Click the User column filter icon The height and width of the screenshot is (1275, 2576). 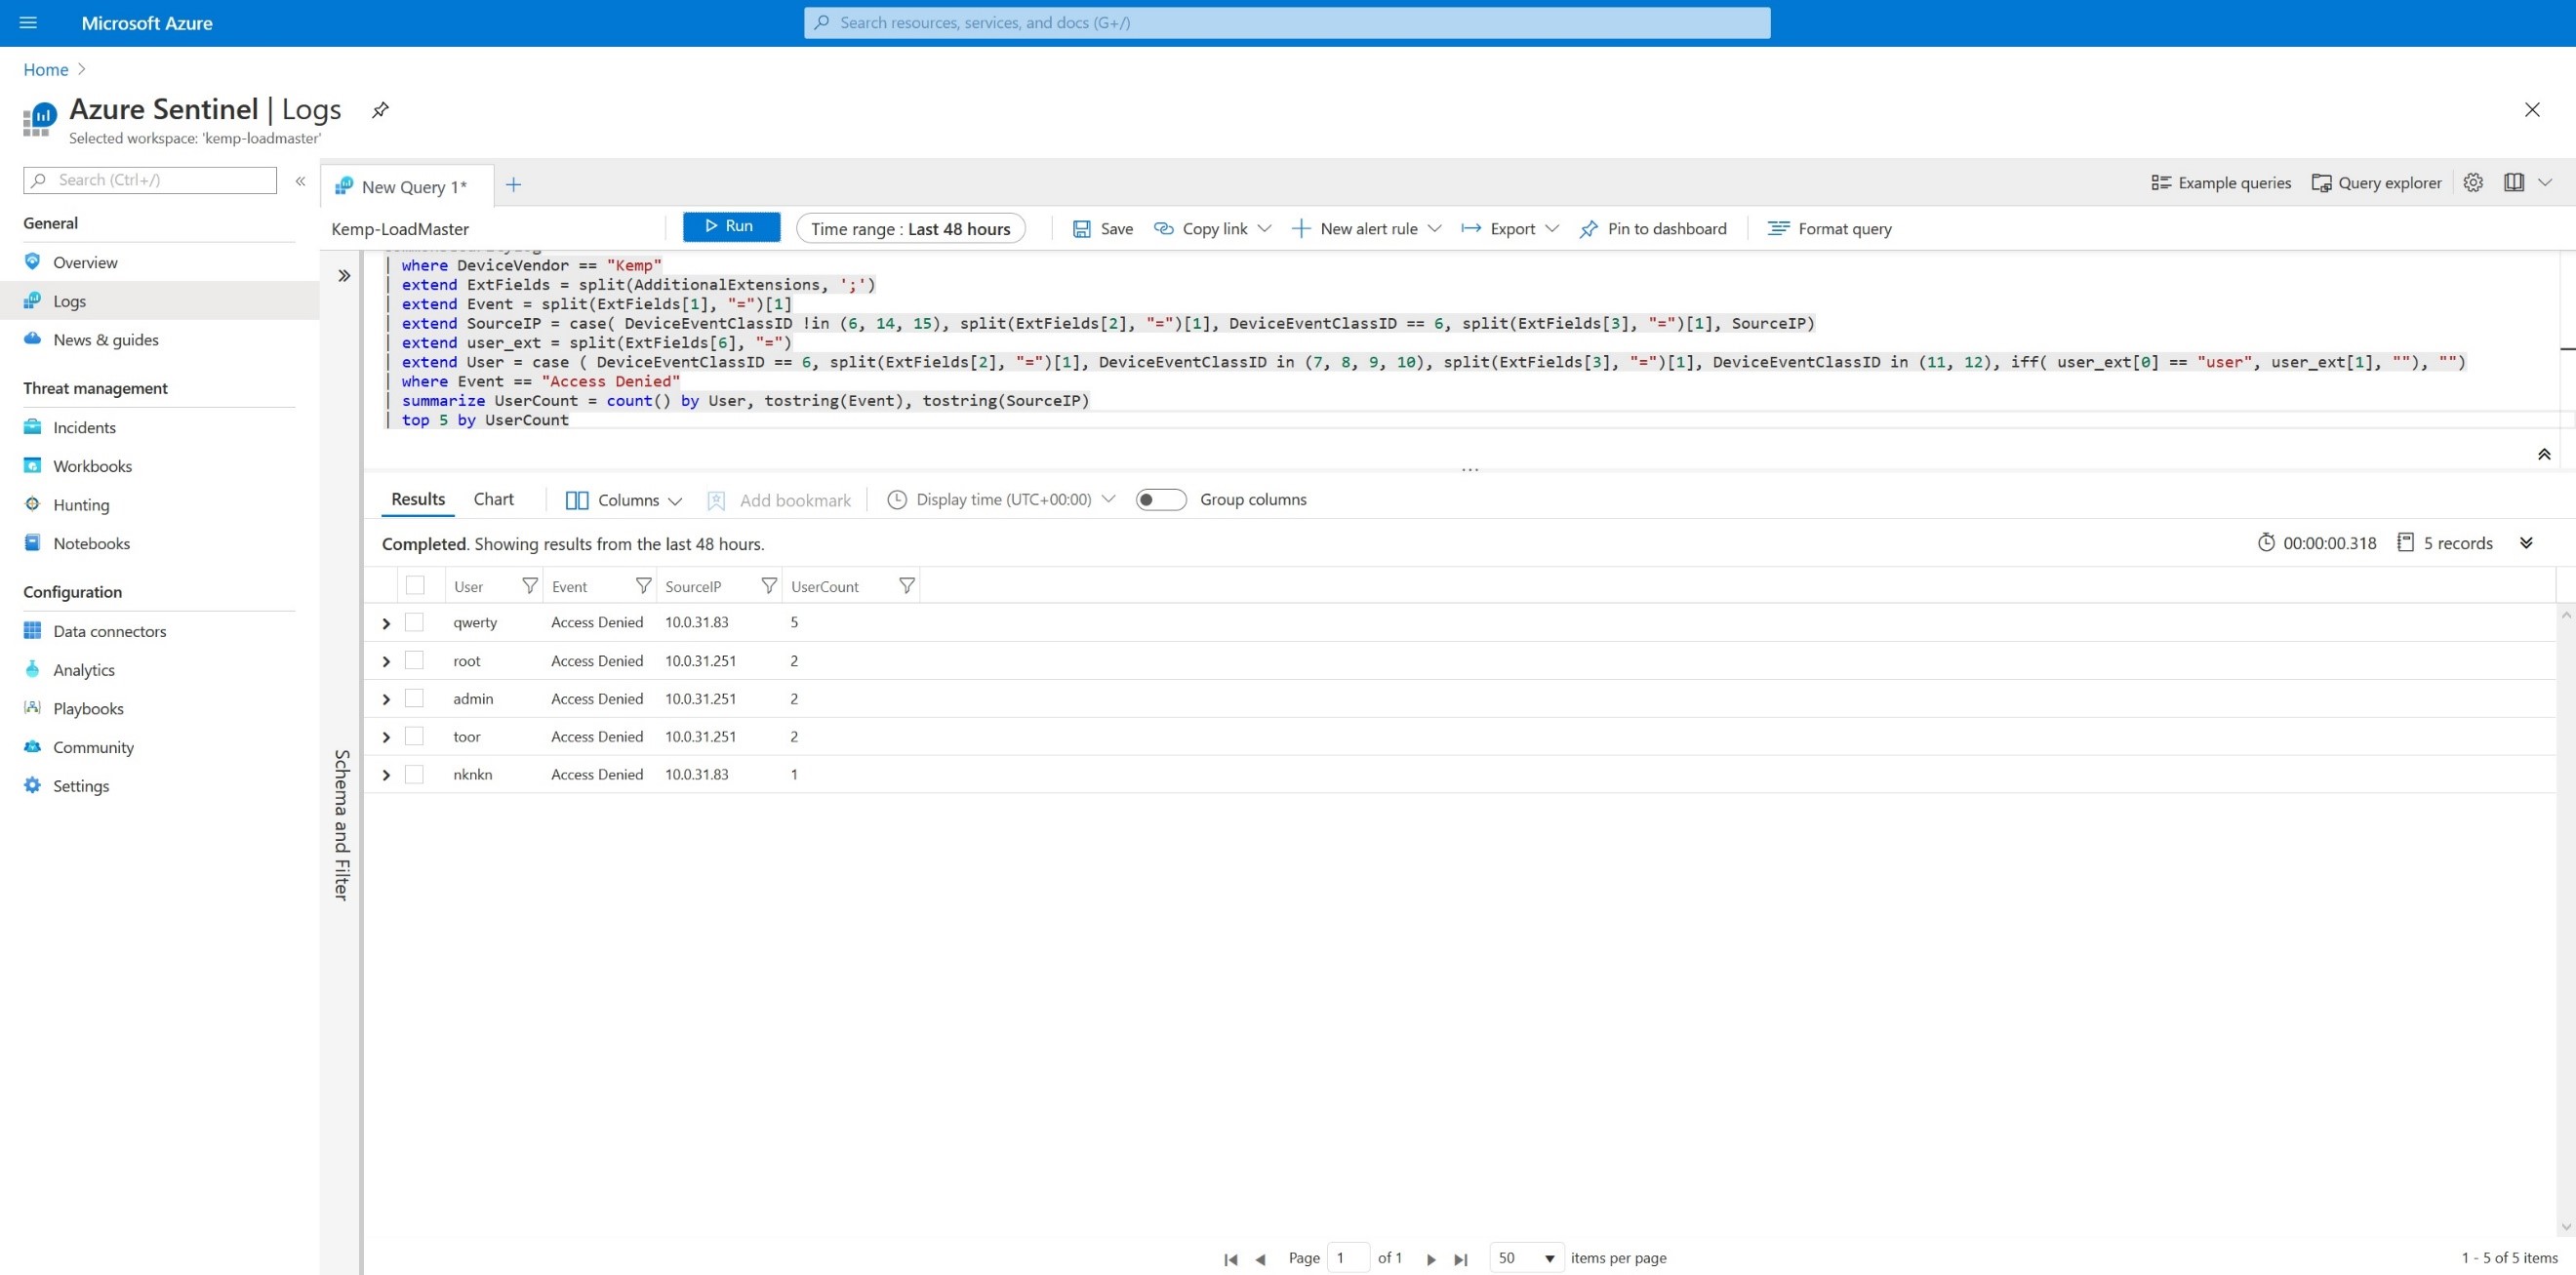coord(530,586)
